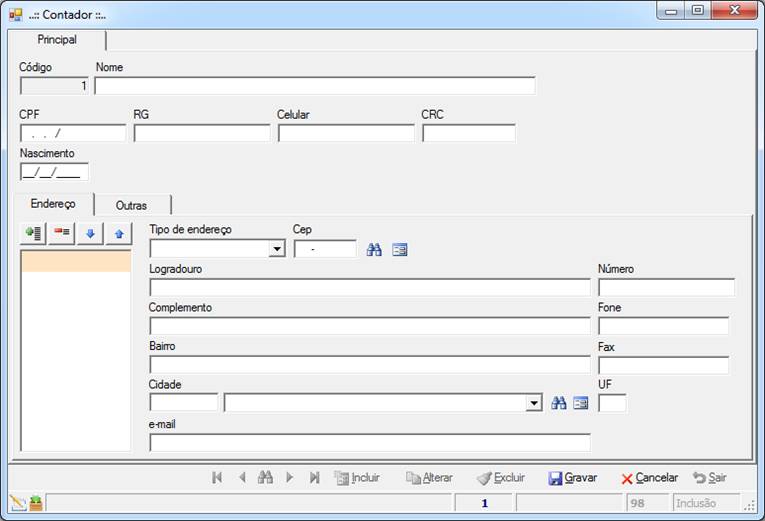Click the Código field
This screenshot has width=765, height=521.
point(54,86)
